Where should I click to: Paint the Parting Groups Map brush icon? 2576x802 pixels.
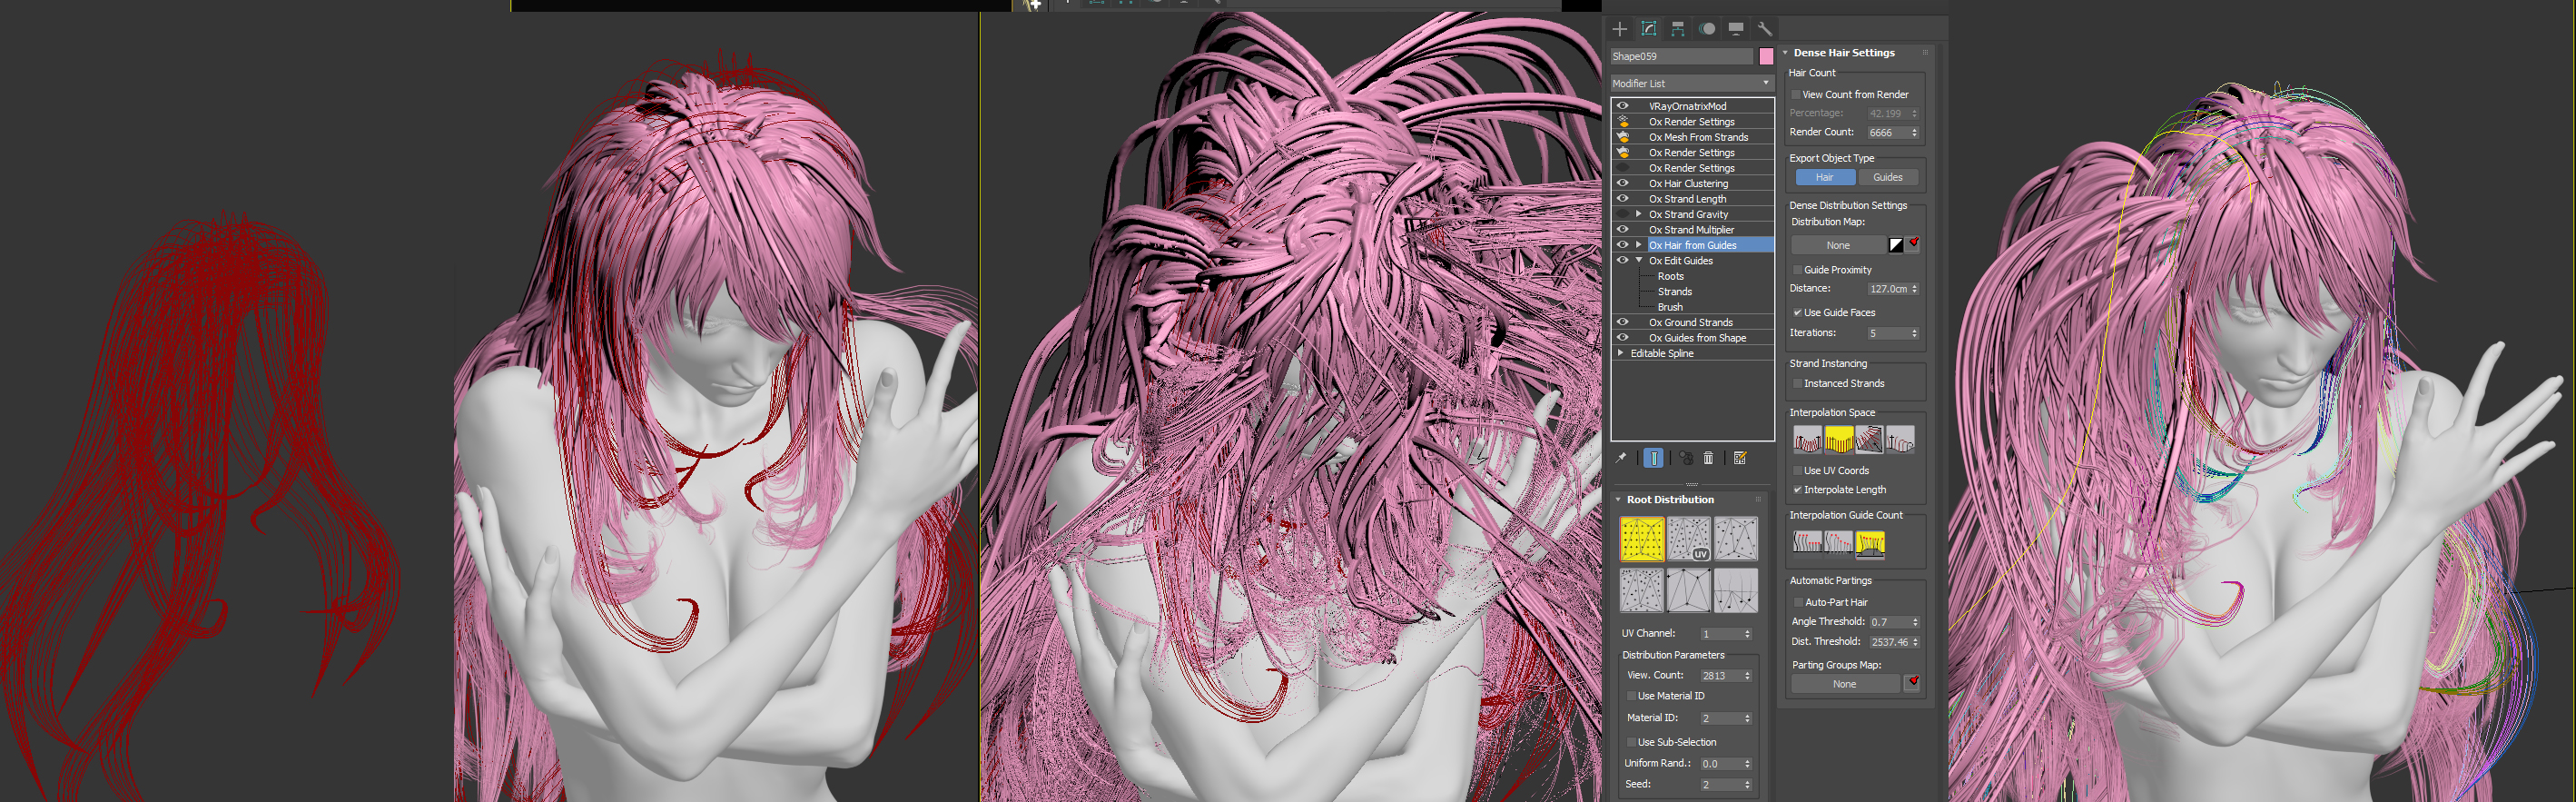coord(1912,683)
